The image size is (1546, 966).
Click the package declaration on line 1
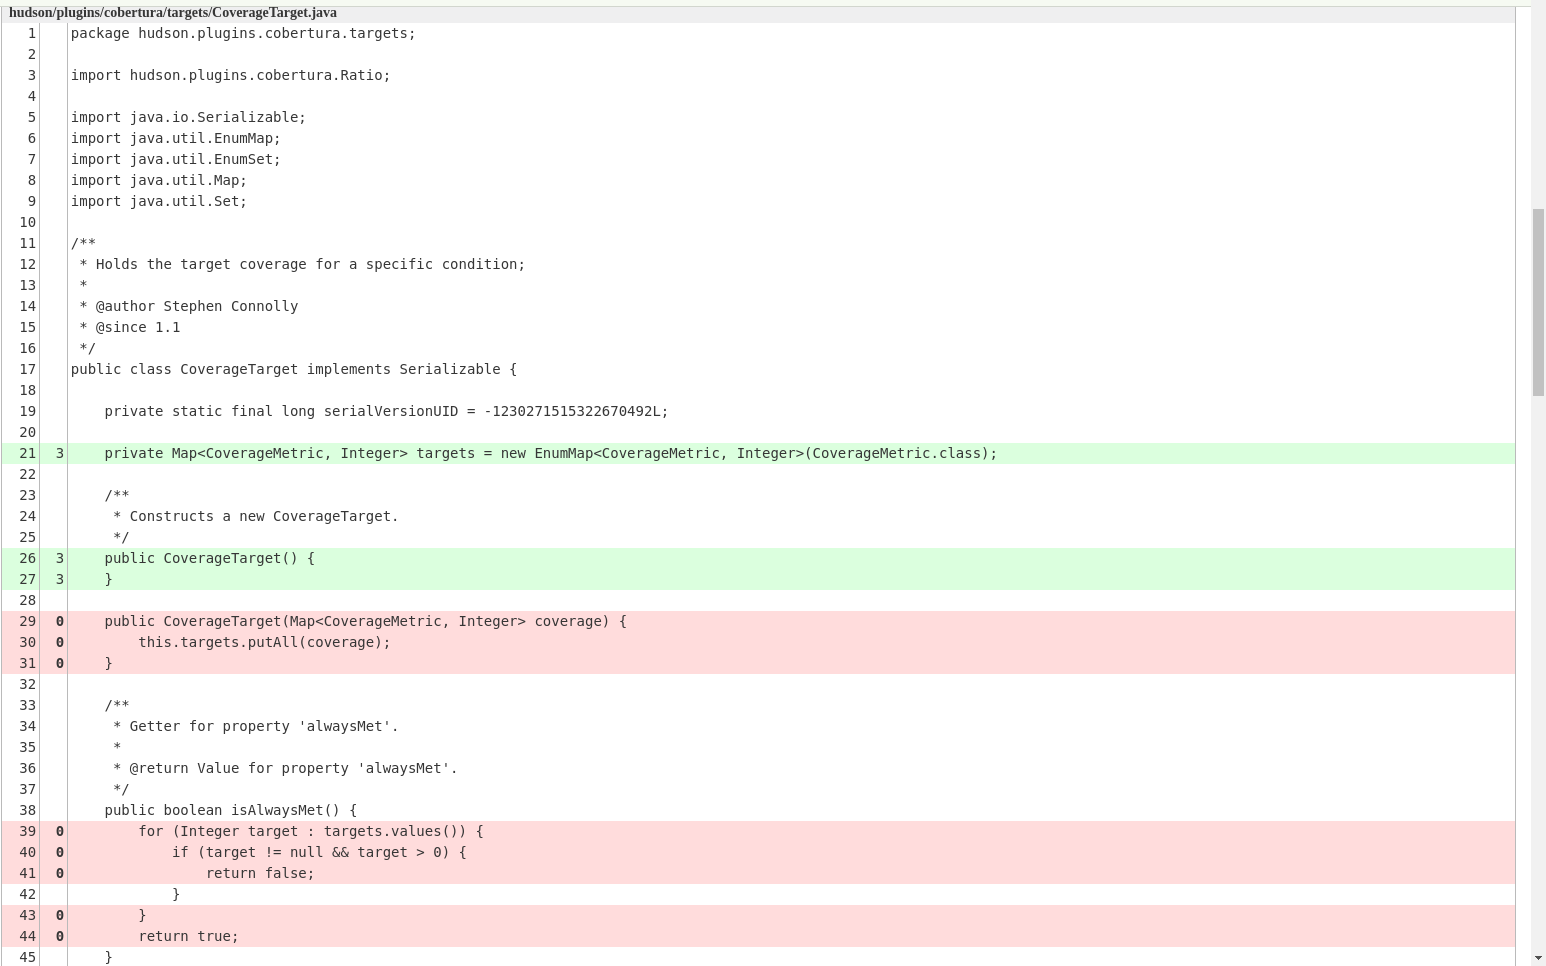242,33
